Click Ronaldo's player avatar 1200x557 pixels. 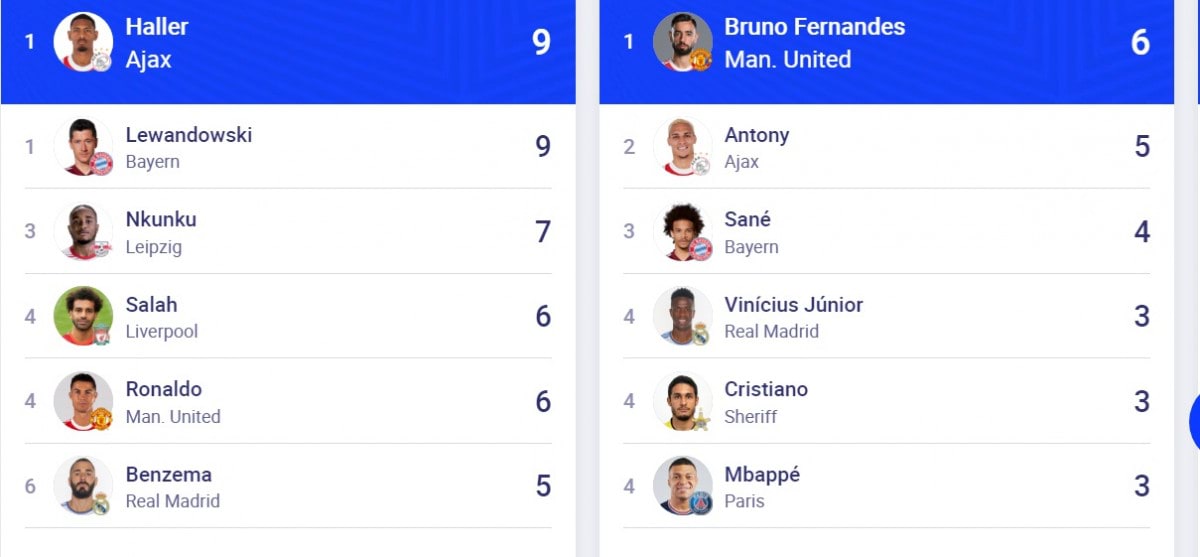tap(83, 401)
